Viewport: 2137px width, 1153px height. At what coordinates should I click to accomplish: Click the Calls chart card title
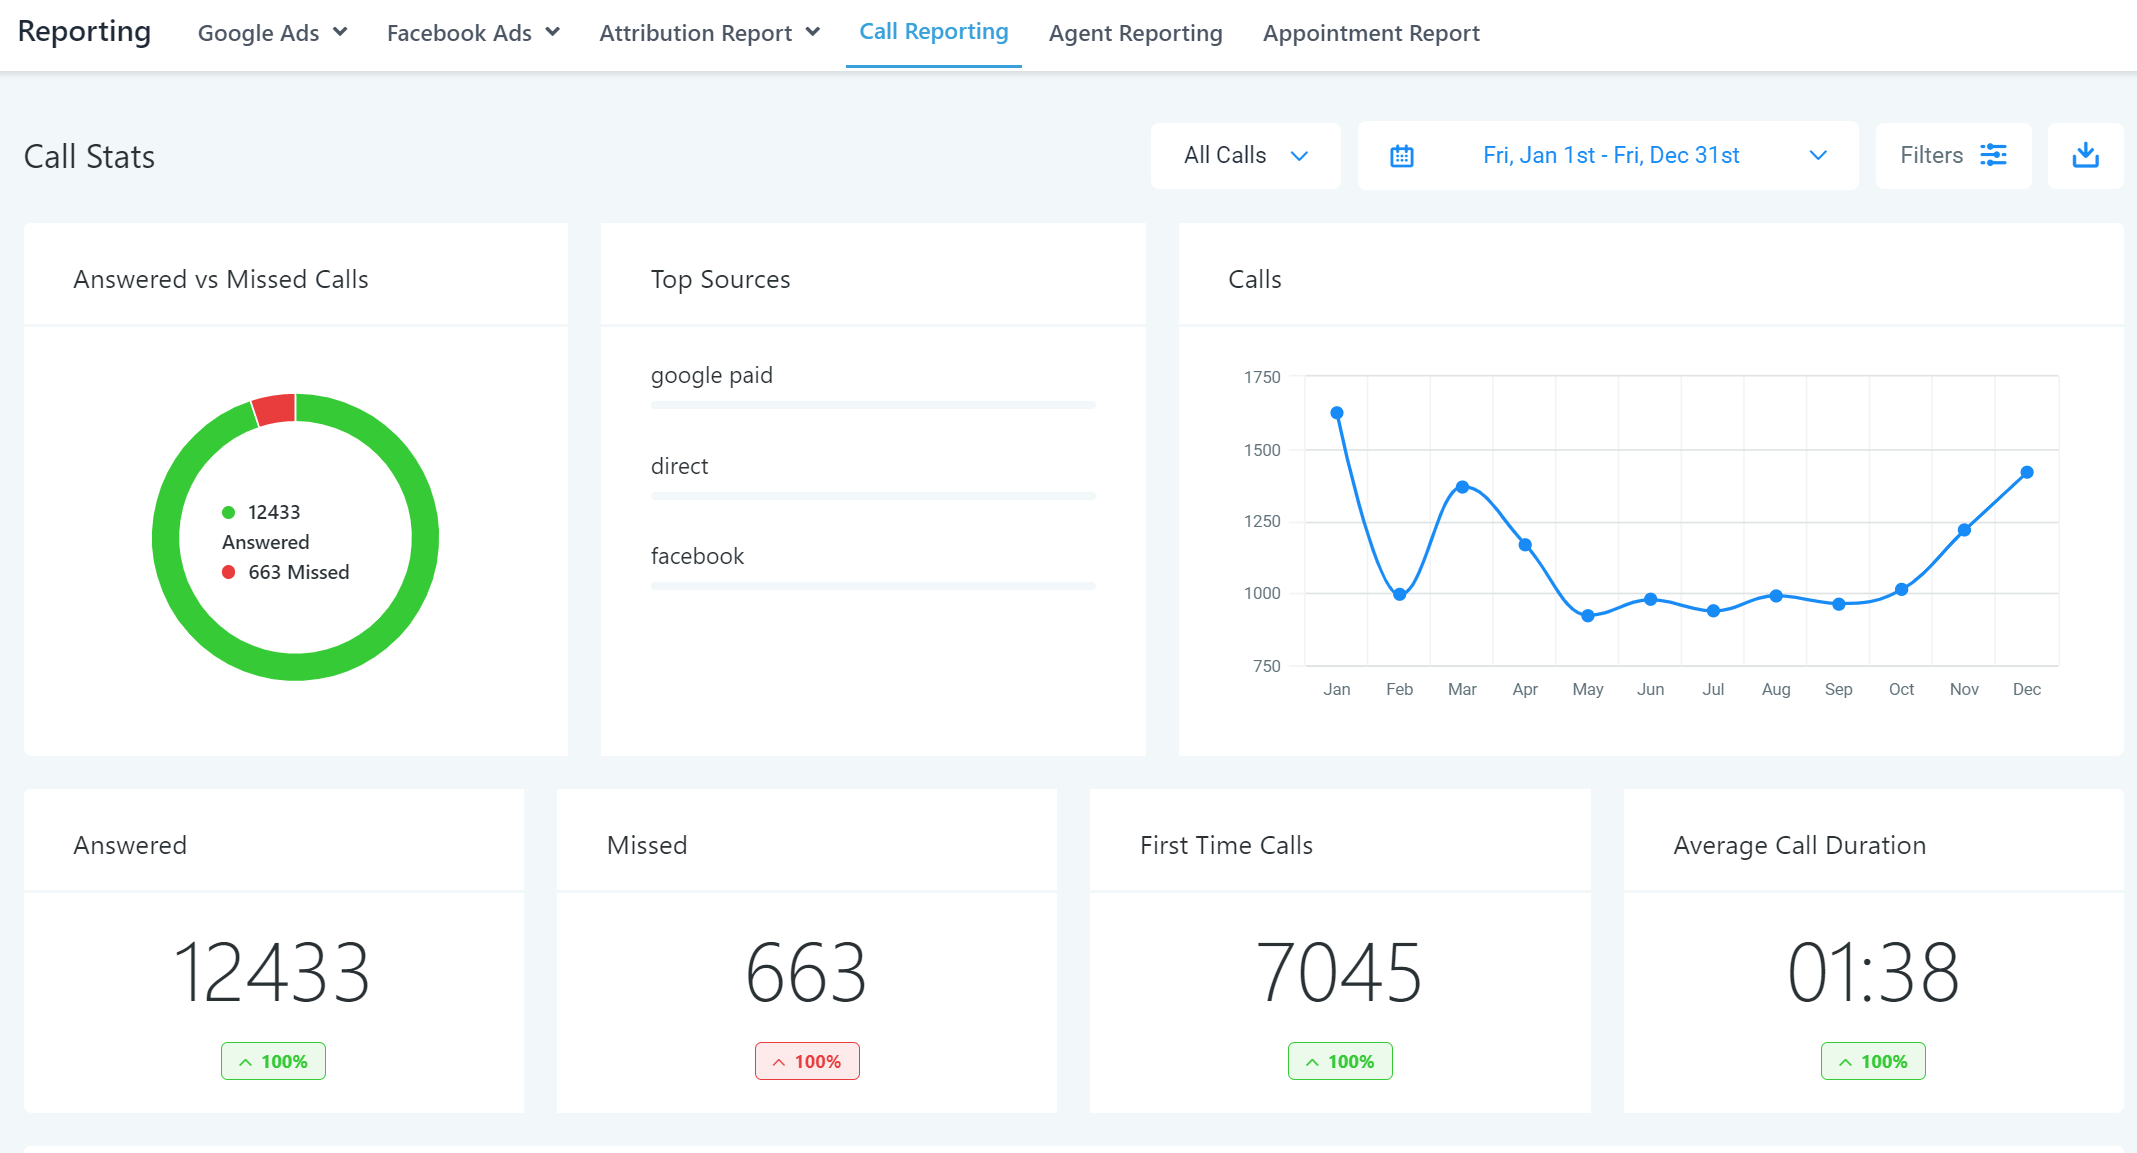[1254, 279]
